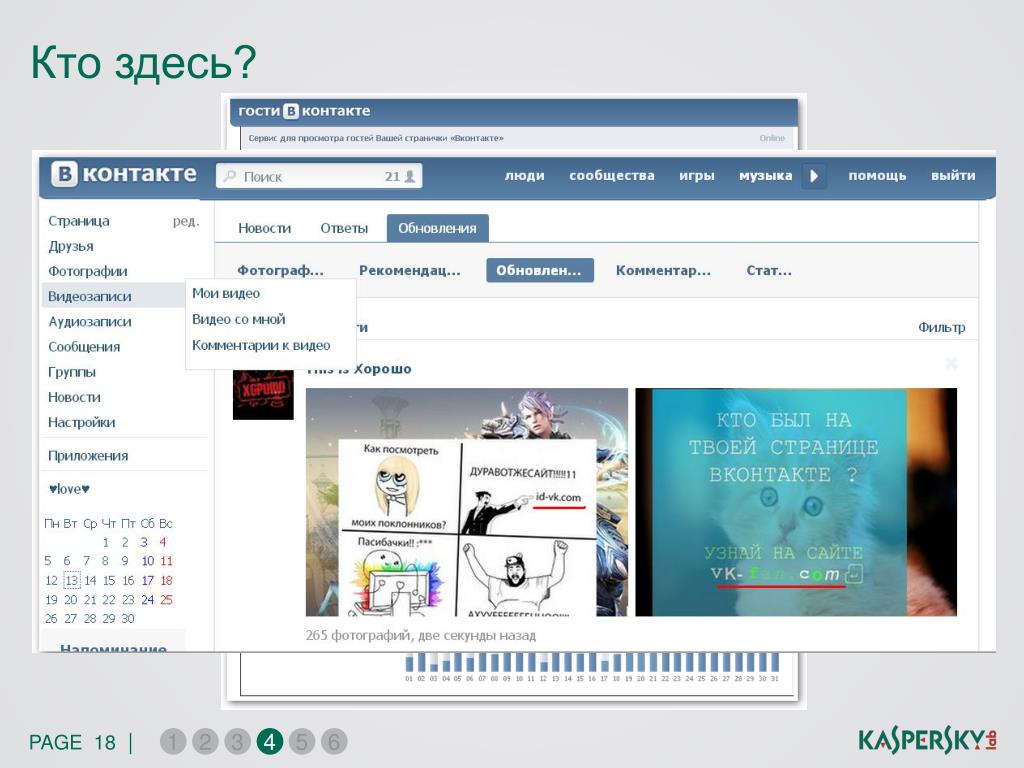Go to slide section 5
The width and height of the screenshot is (1024, 768).
pyautogui.click(x=302, y=742)
